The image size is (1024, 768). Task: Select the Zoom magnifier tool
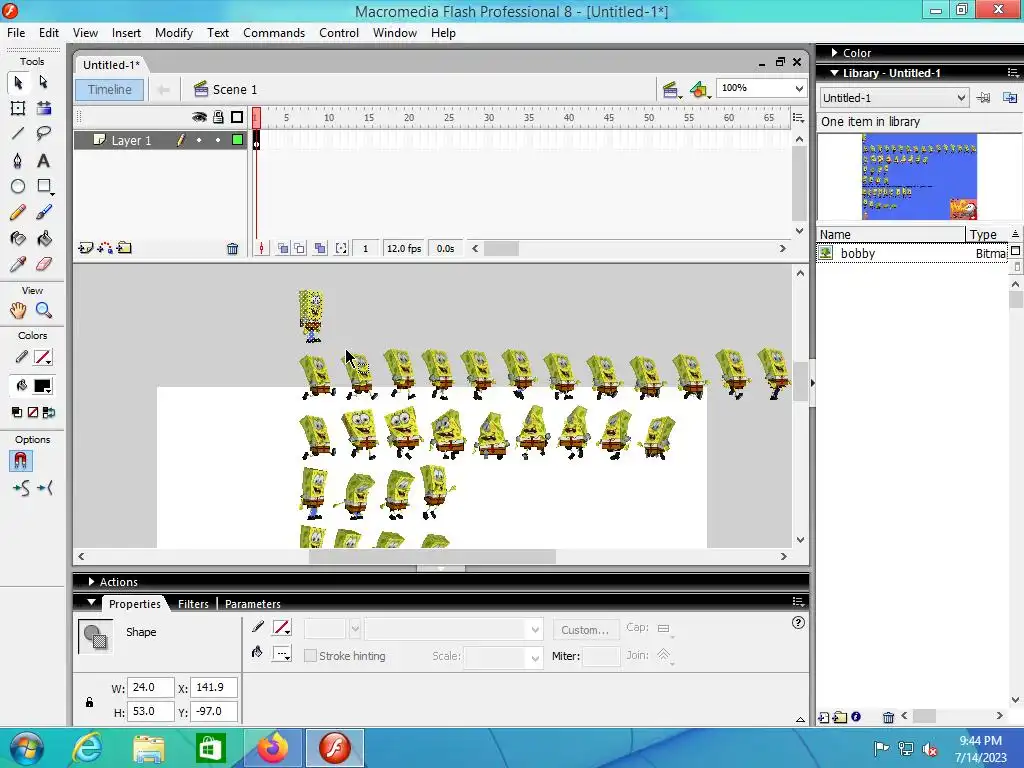click(x=44, y=311)
